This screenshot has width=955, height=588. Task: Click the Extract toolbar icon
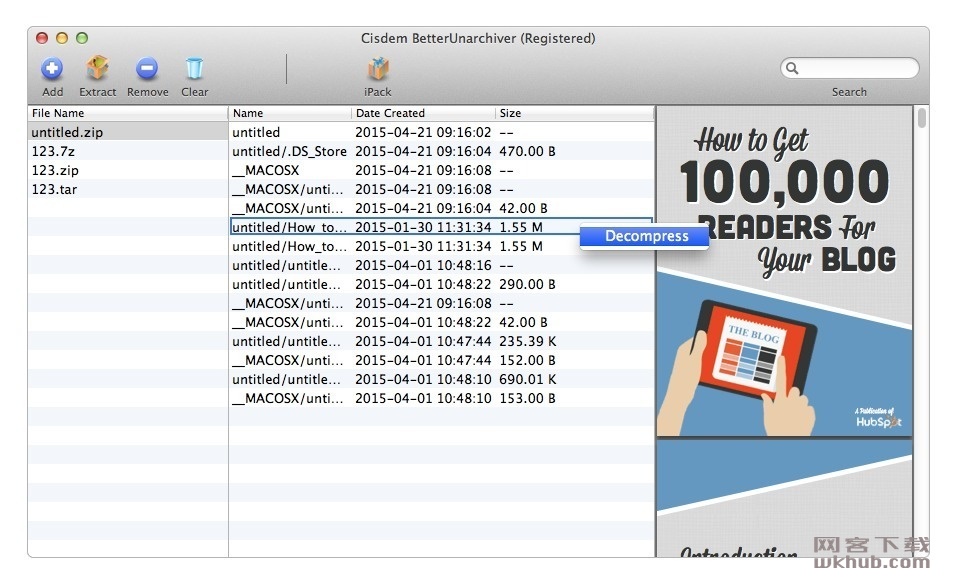(97, 68)
